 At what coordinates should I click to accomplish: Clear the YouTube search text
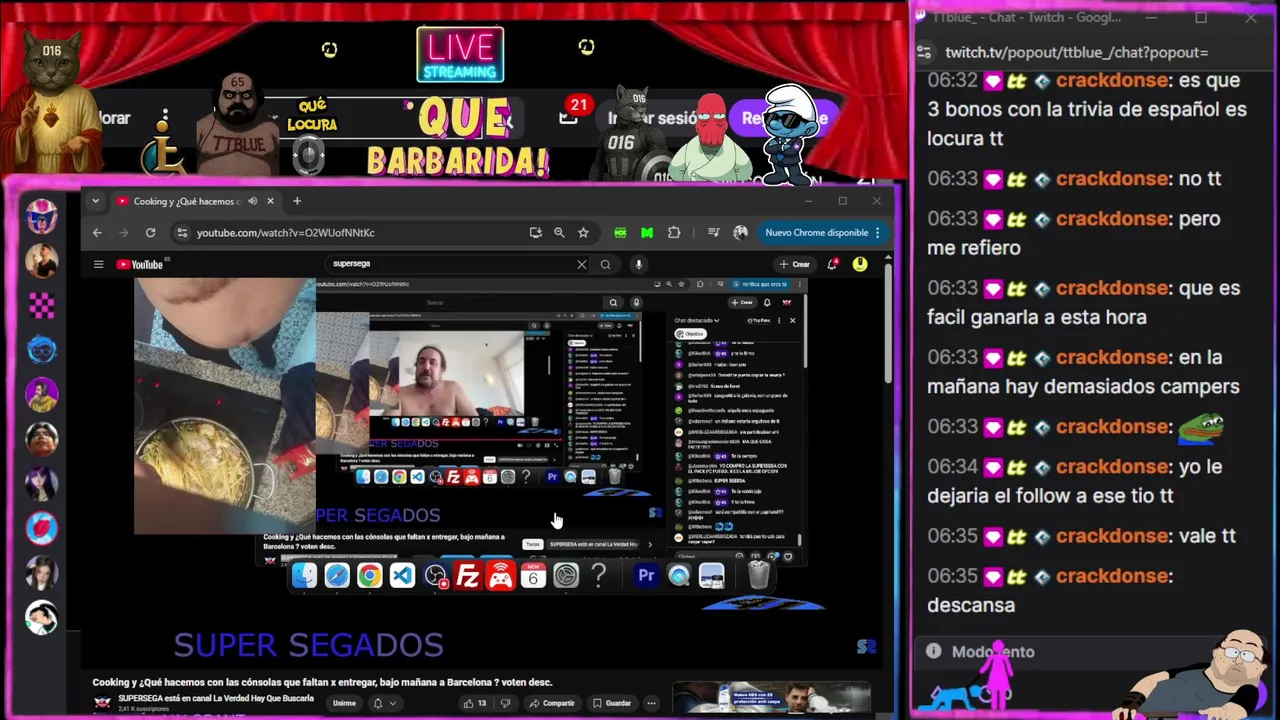581,264
